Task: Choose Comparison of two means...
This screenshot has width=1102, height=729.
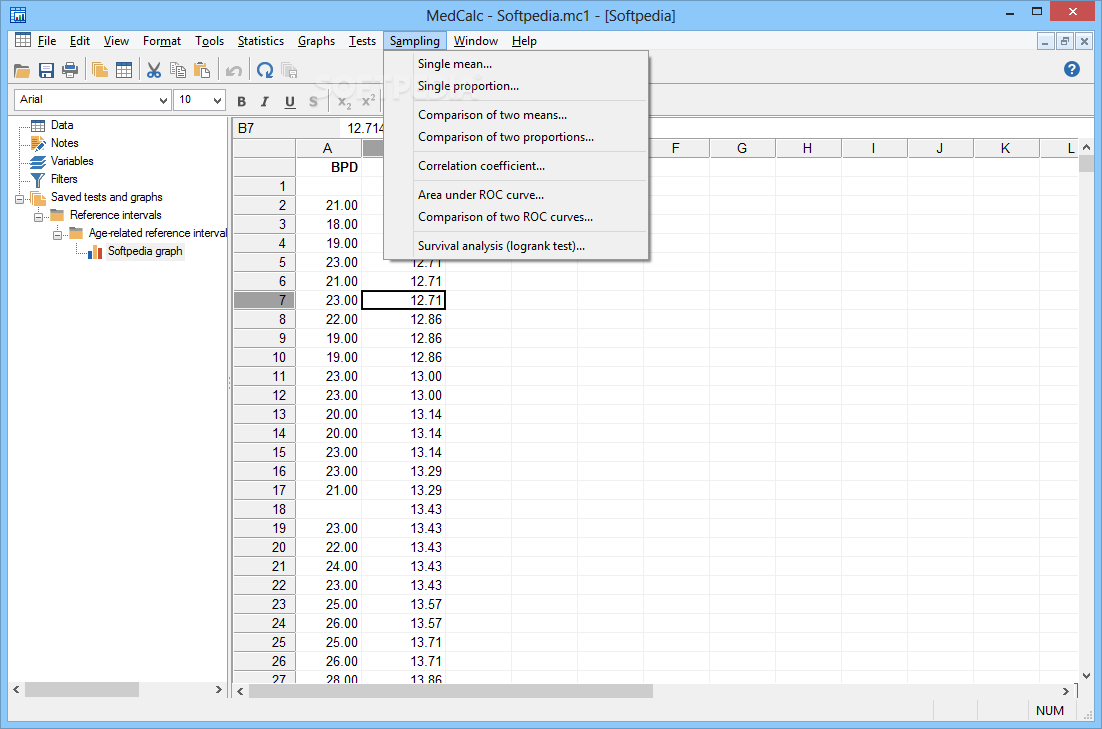Action: point(516,115)
